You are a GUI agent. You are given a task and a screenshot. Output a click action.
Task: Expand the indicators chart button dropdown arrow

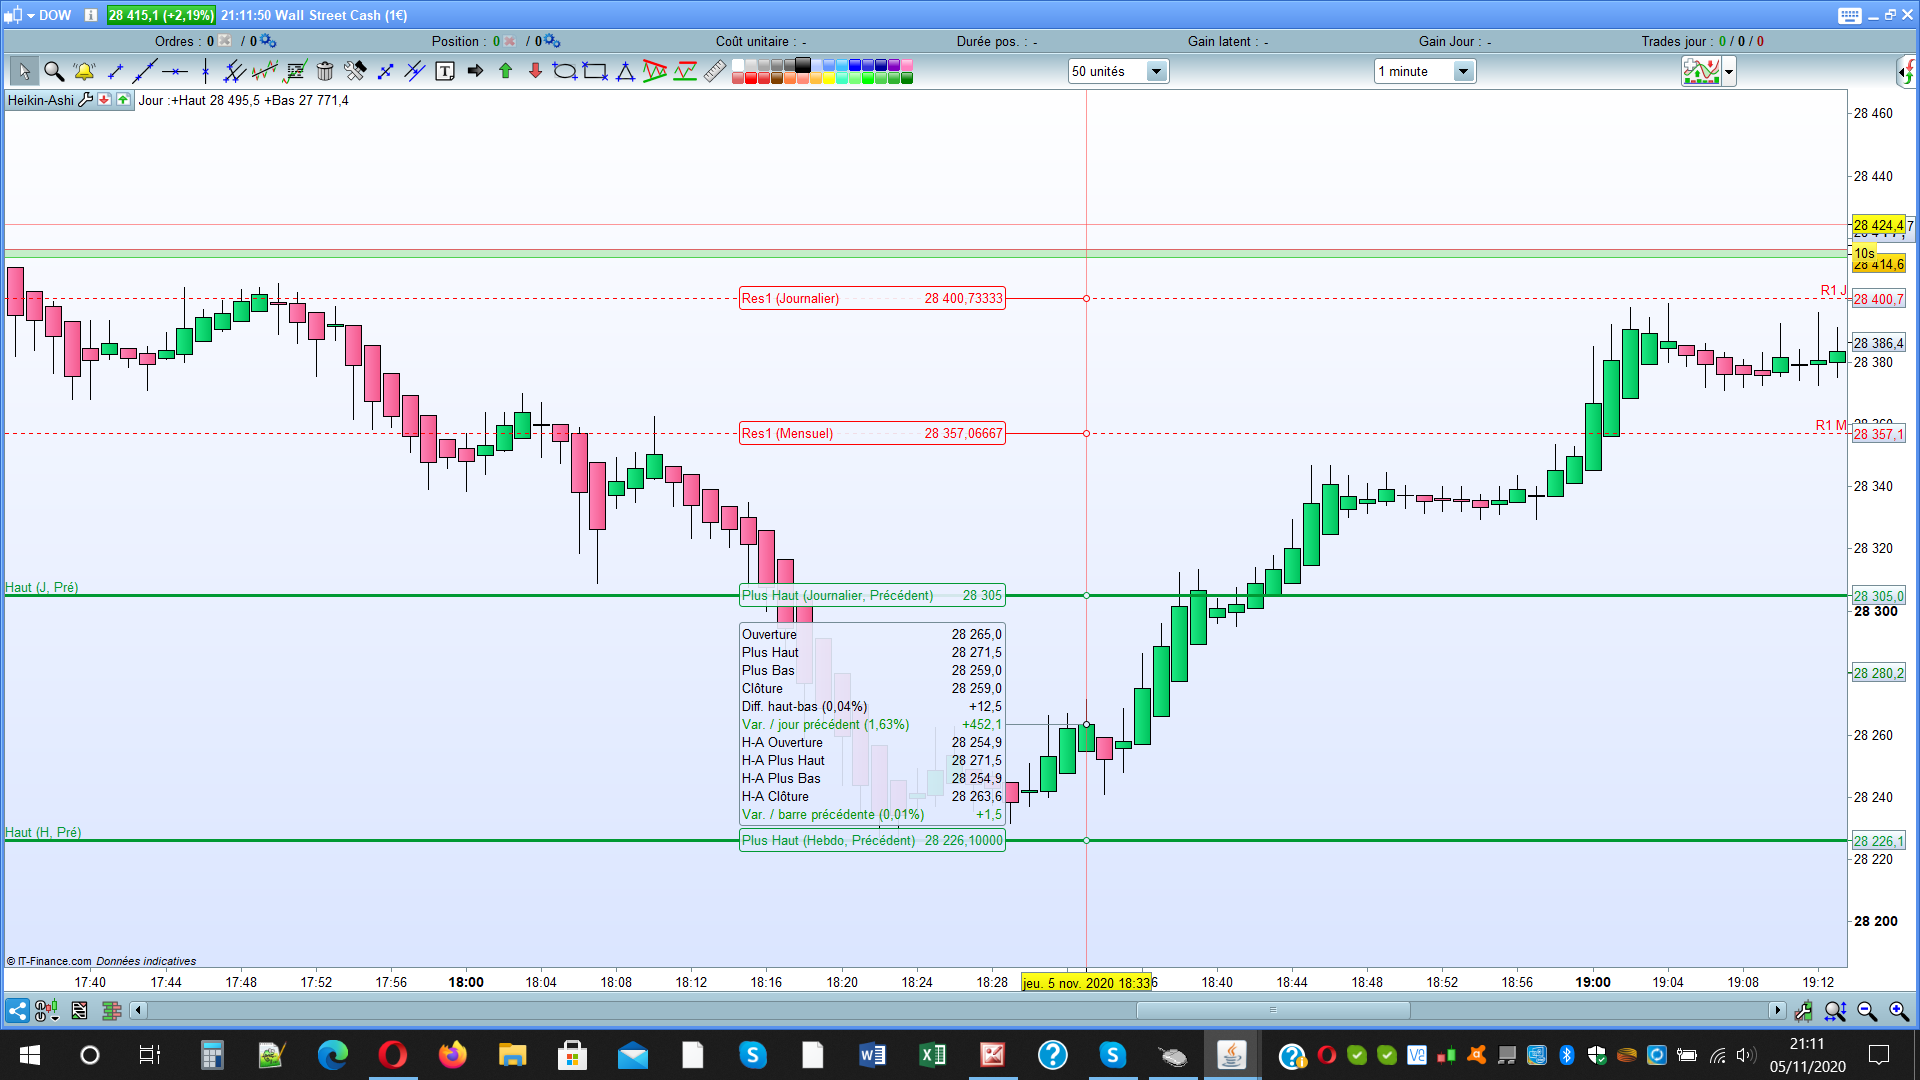coord(1729,71)
